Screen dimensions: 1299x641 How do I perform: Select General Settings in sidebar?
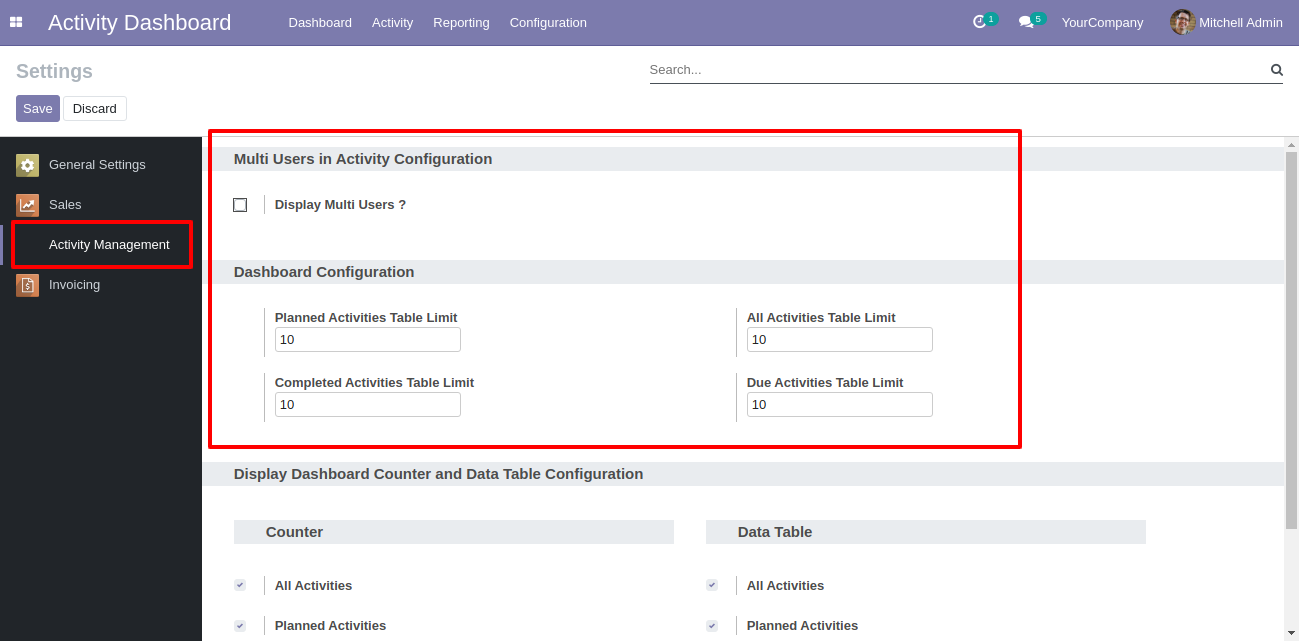[101, 165]
